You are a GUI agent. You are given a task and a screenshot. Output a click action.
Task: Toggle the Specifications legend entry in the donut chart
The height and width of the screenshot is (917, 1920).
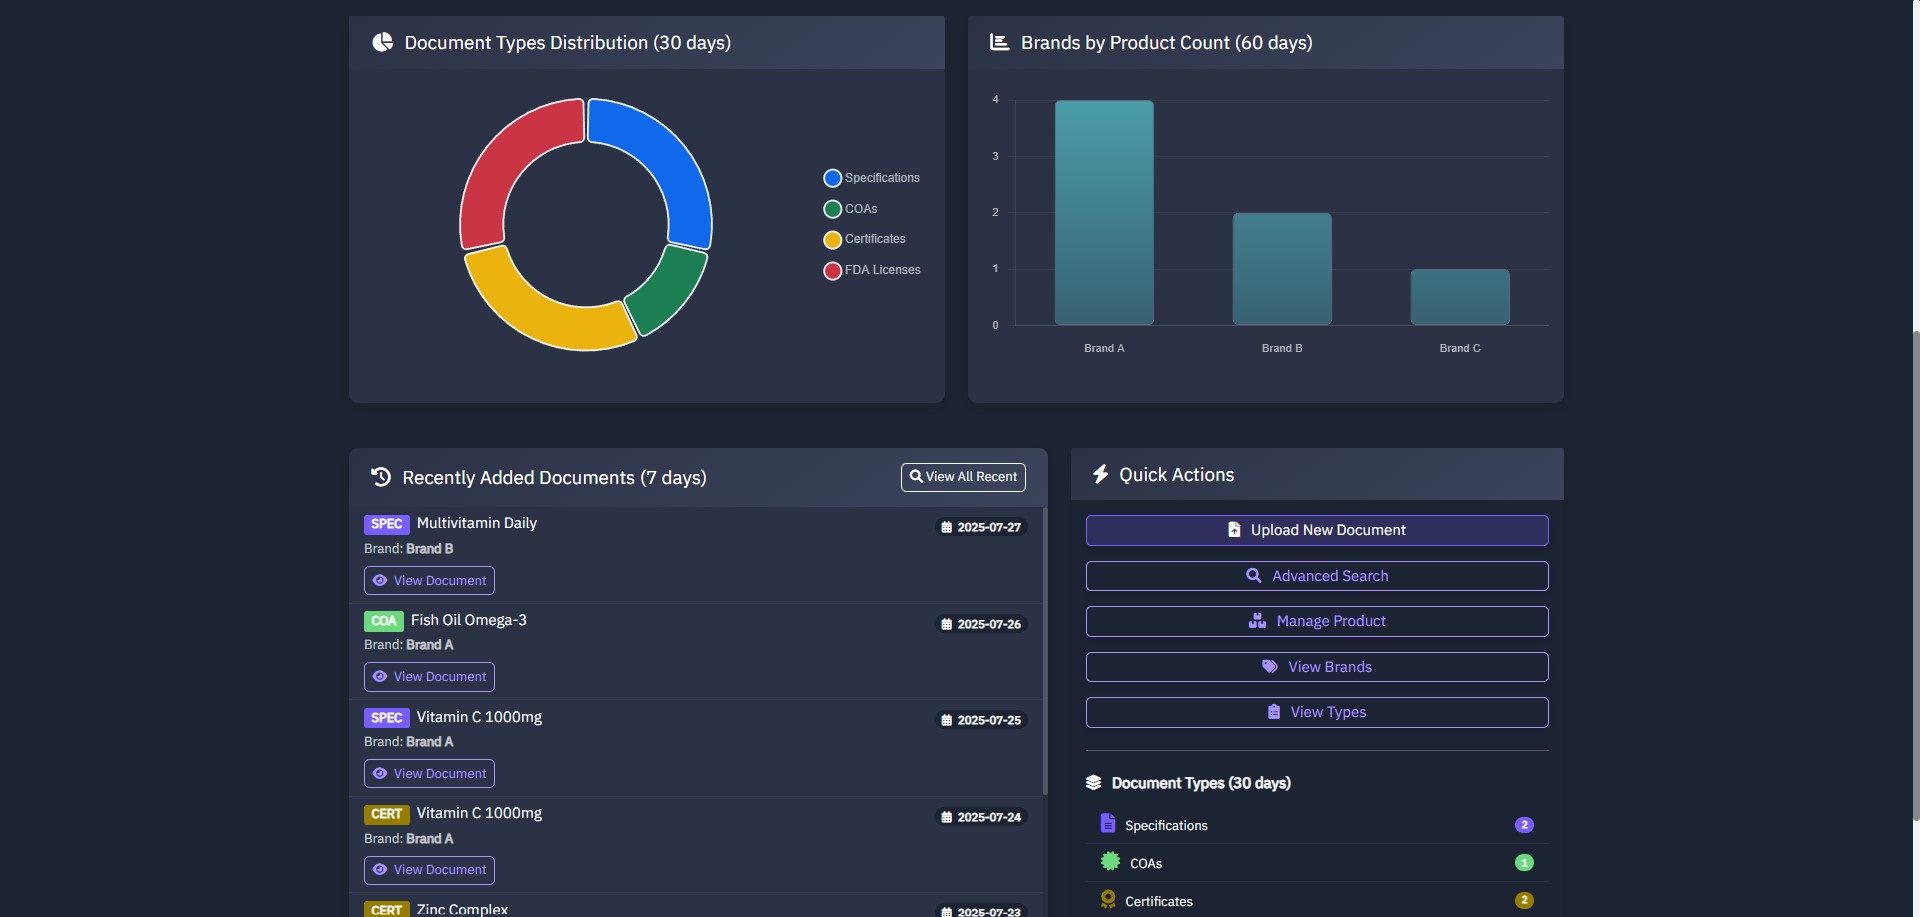tap(871, 178)
